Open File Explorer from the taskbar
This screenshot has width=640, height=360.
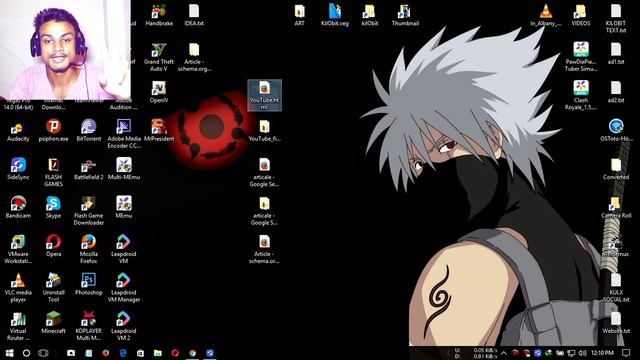(158, 353)
